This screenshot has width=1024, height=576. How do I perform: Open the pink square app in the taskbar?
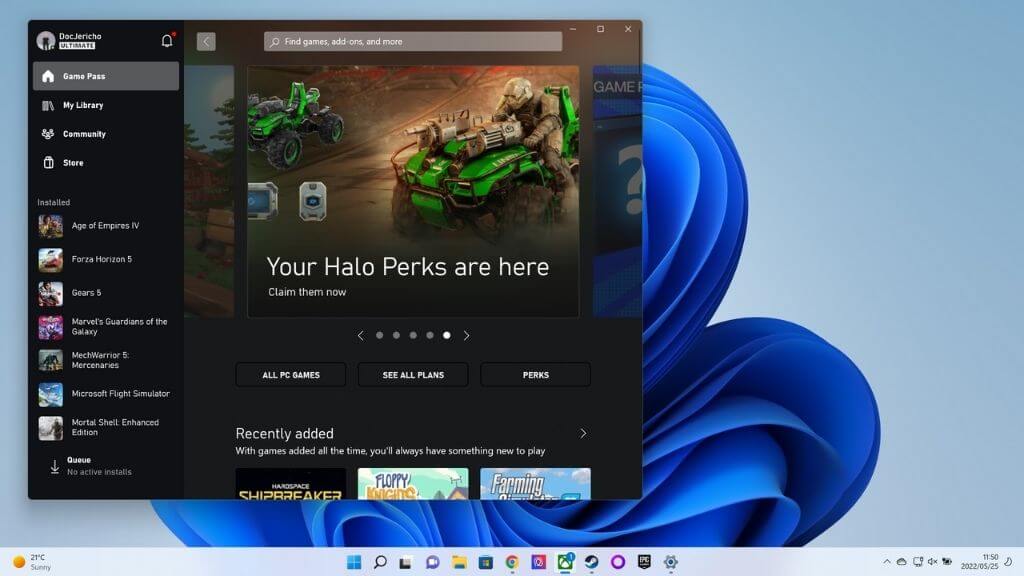[x=538, y=562]
